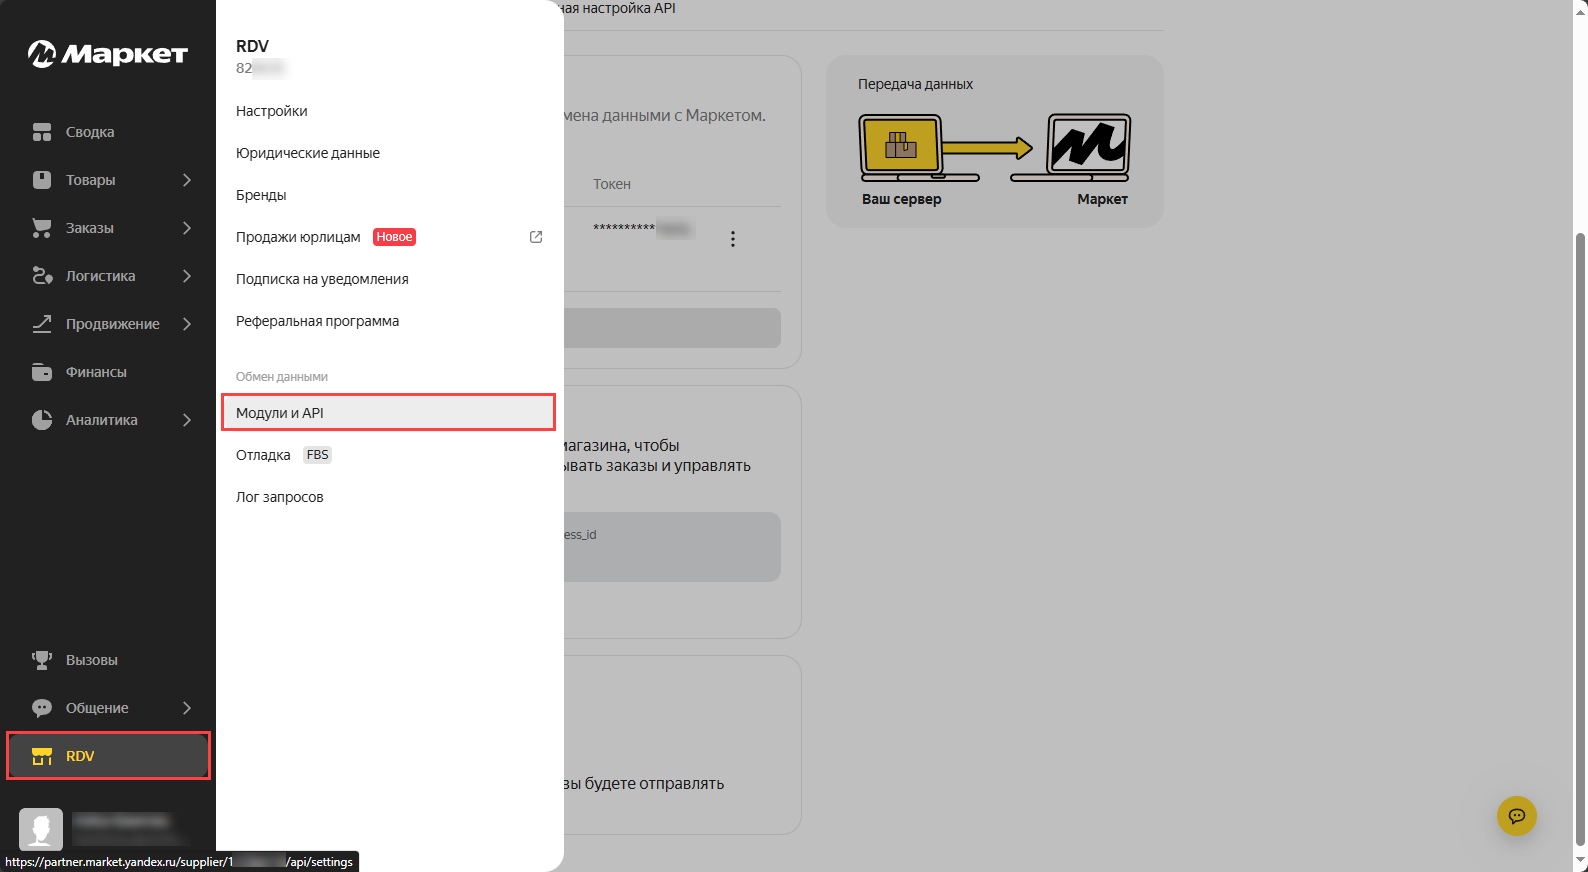This screenshot has height=872, width=1588.
Task: Click the Товары box icon
Action: tap(42, 180)
